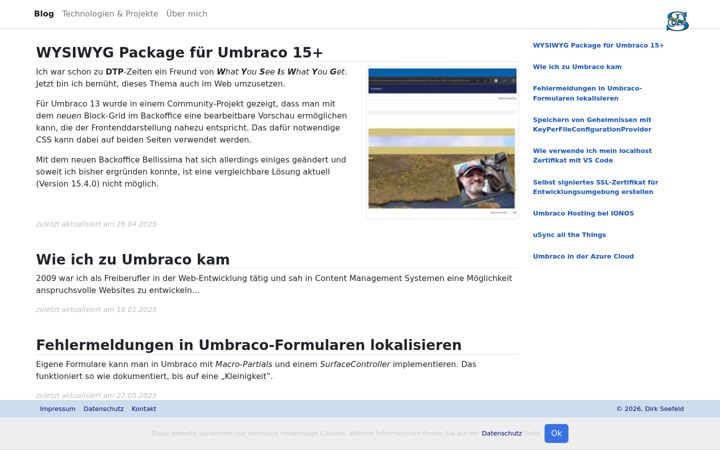Image resolution: width=720 pixels, height=450 pixels.
Task: Open the Blog menu item
Action: point(44,14)
